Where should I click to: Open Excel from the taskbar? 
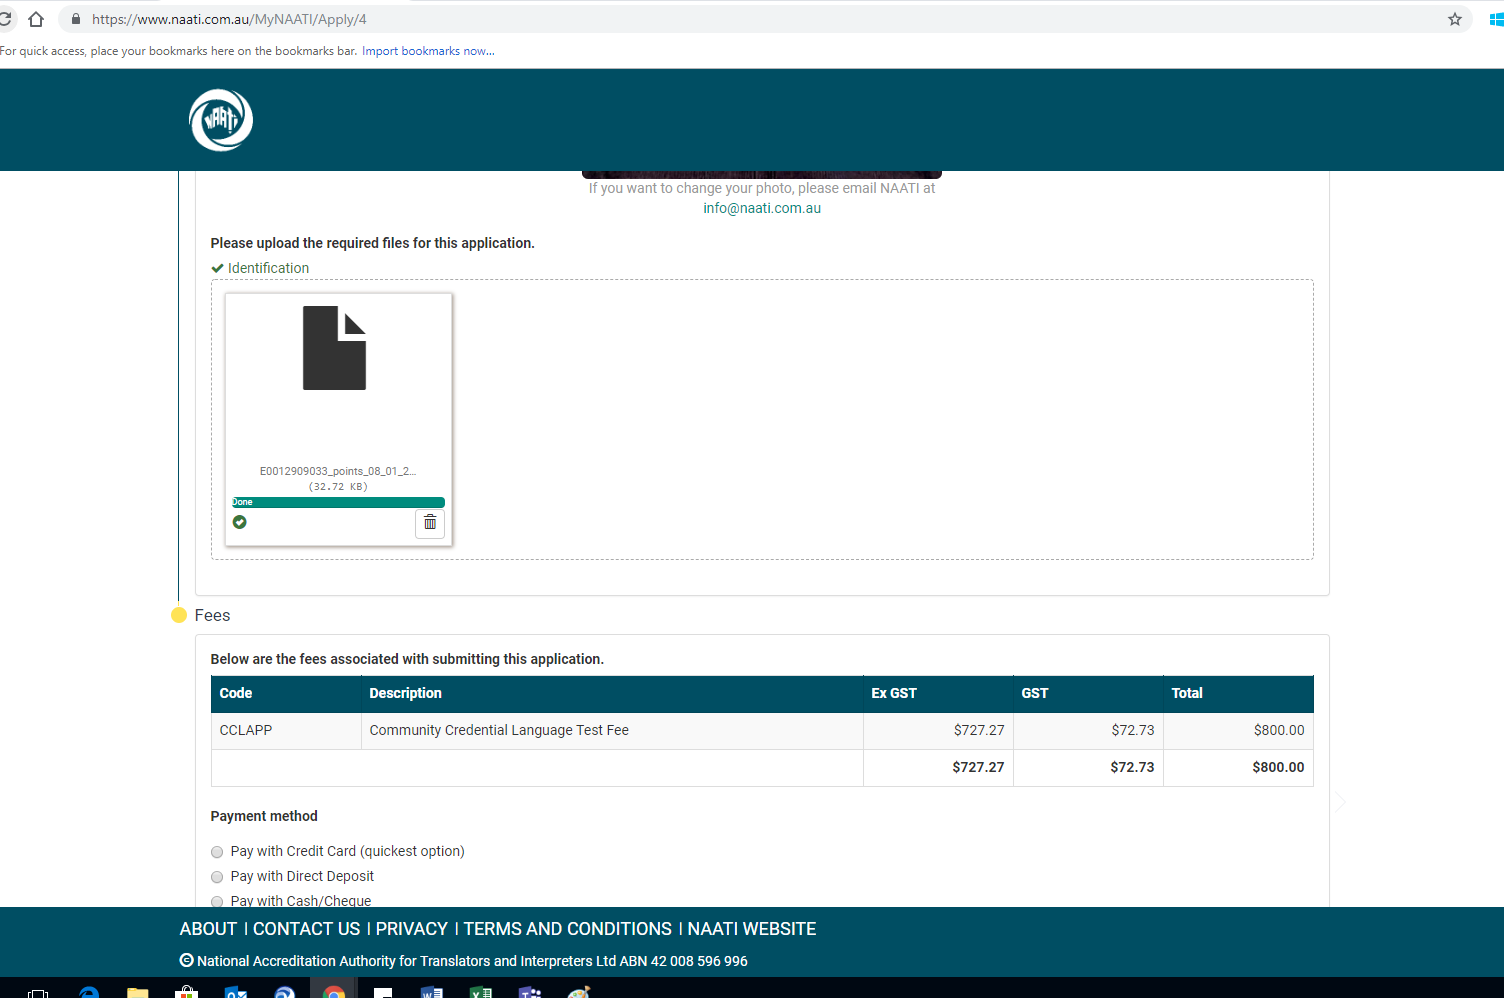click(x=481, y=992)
